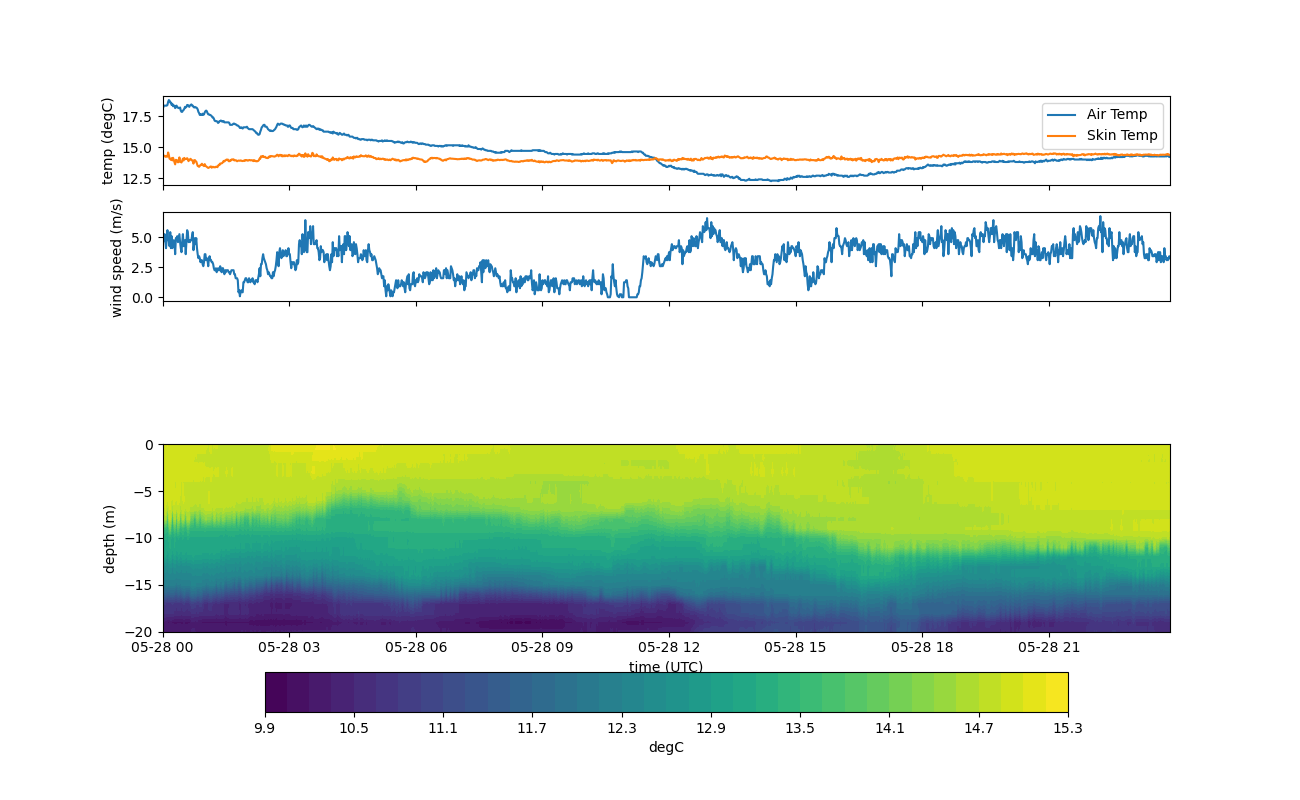Click the 12.3 colorbar tick label

click(622, 728)
